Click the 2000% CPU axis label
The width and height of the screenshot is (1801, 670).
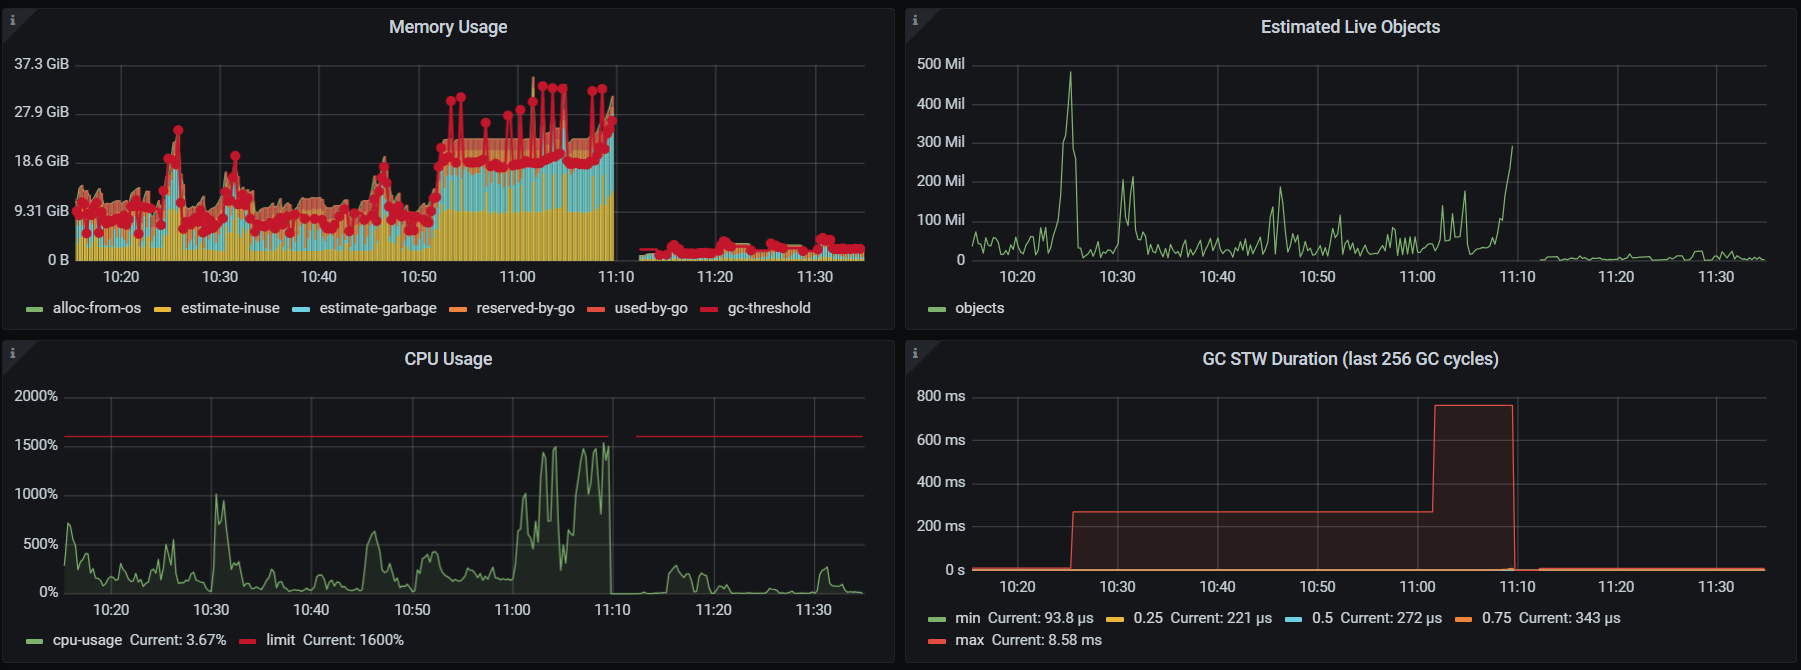point(36,396)
